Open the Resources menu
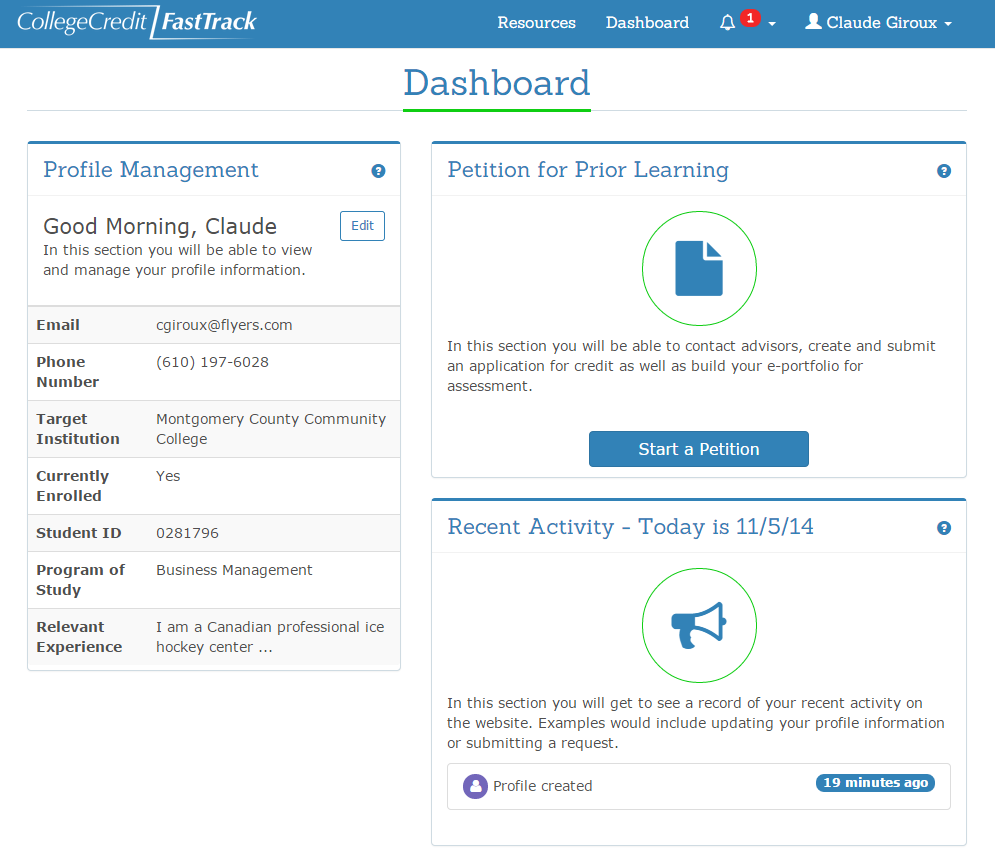 pyautogui.click(x=536, y=22)
